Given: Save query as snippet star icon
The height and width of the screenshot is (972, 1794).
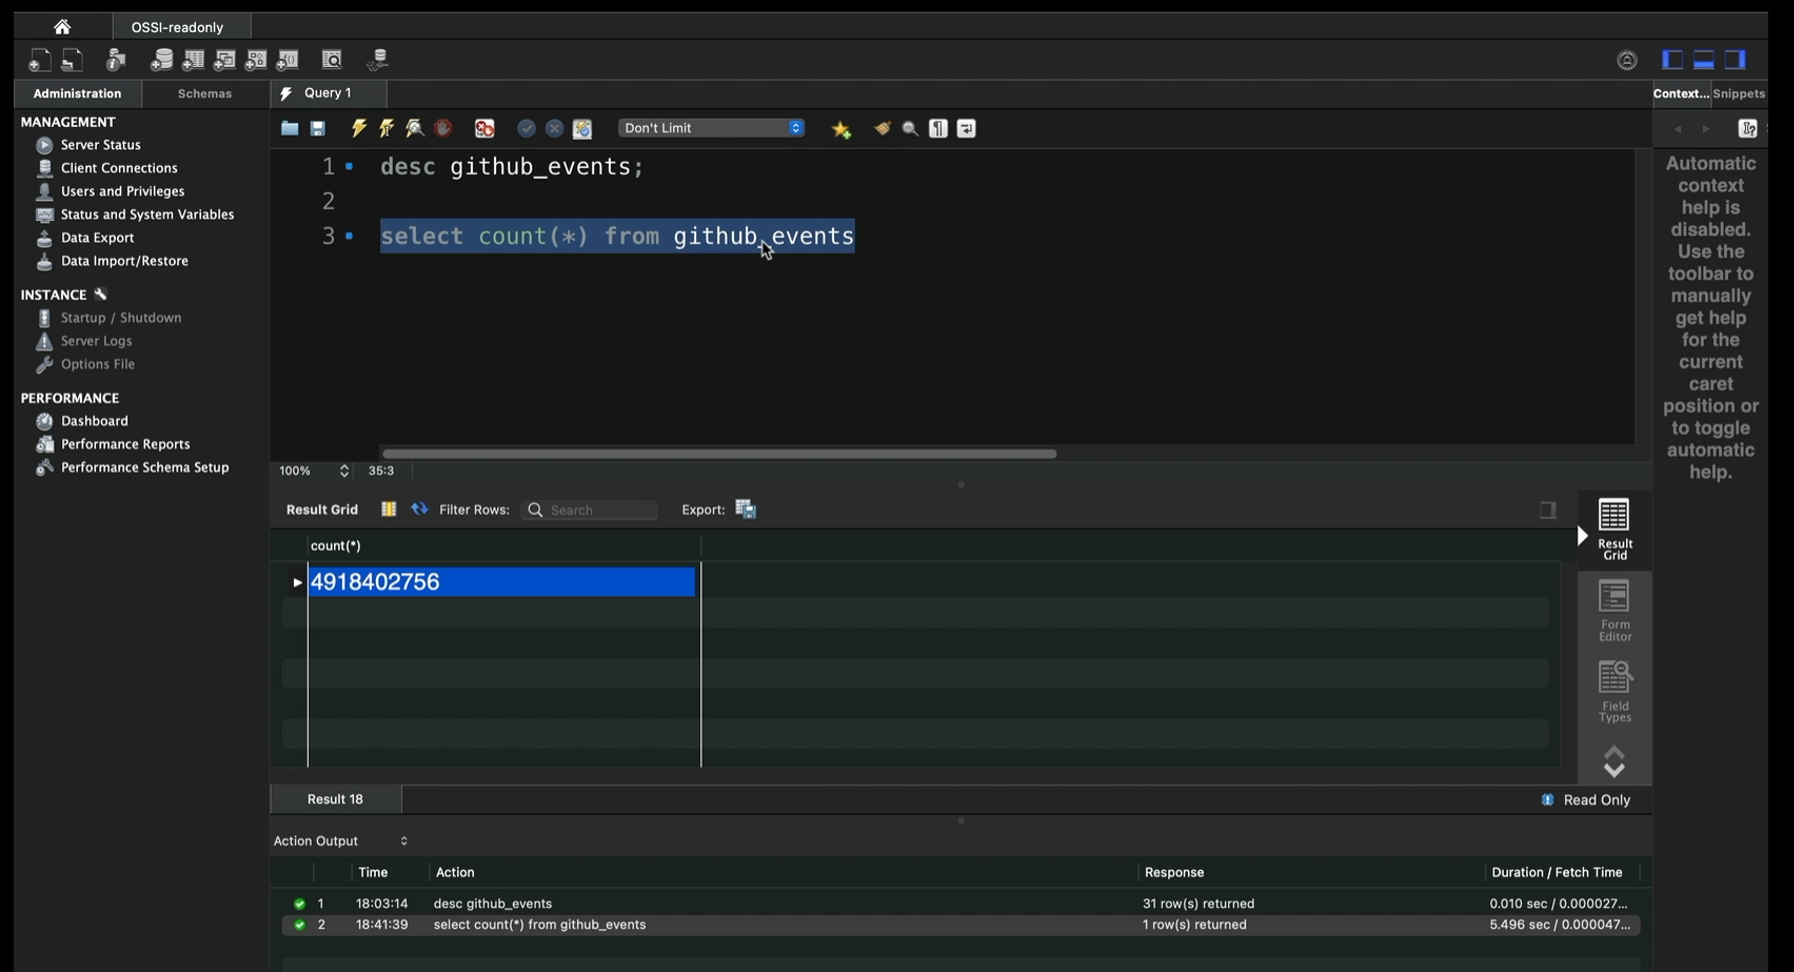Looking at the screenshot, I should click(842, 129).
